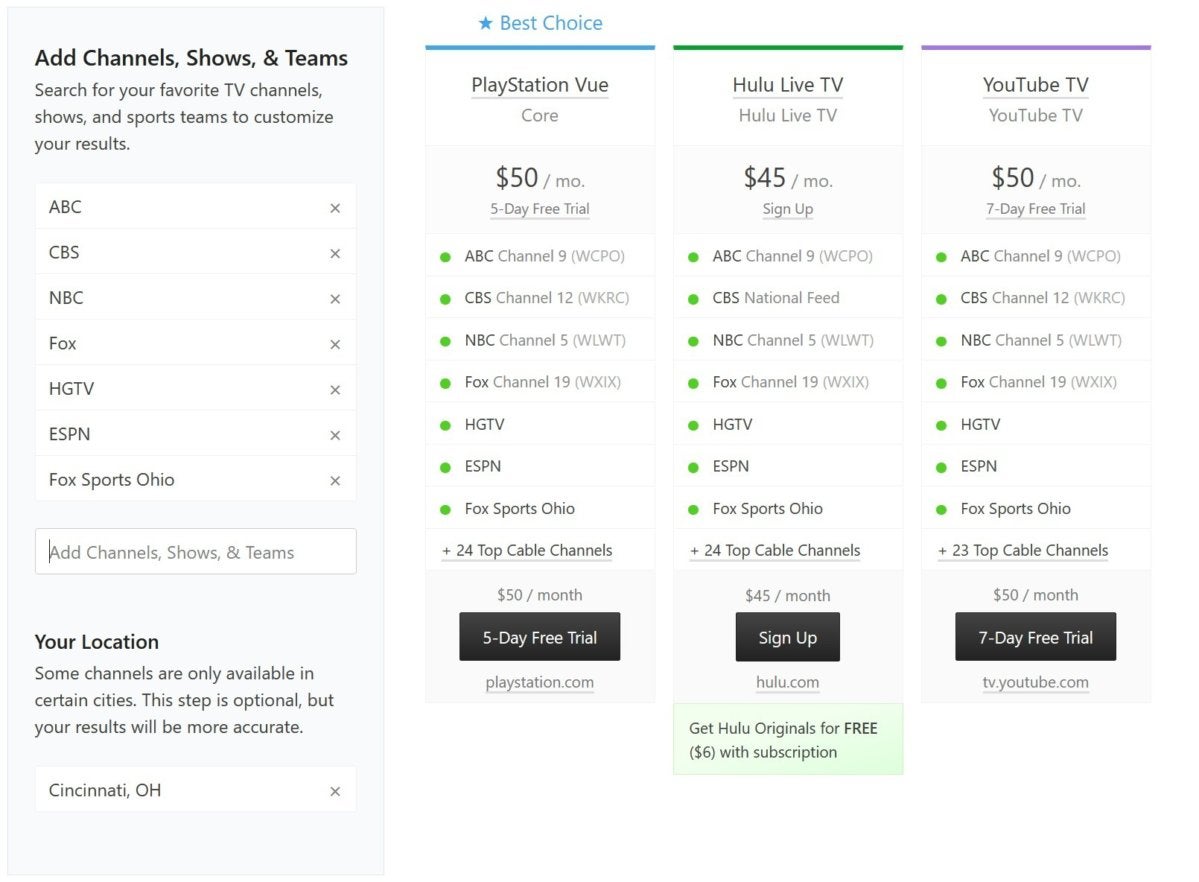Click YouTube TV 7-Day Free Trial text link

(x=1035, y=209)
